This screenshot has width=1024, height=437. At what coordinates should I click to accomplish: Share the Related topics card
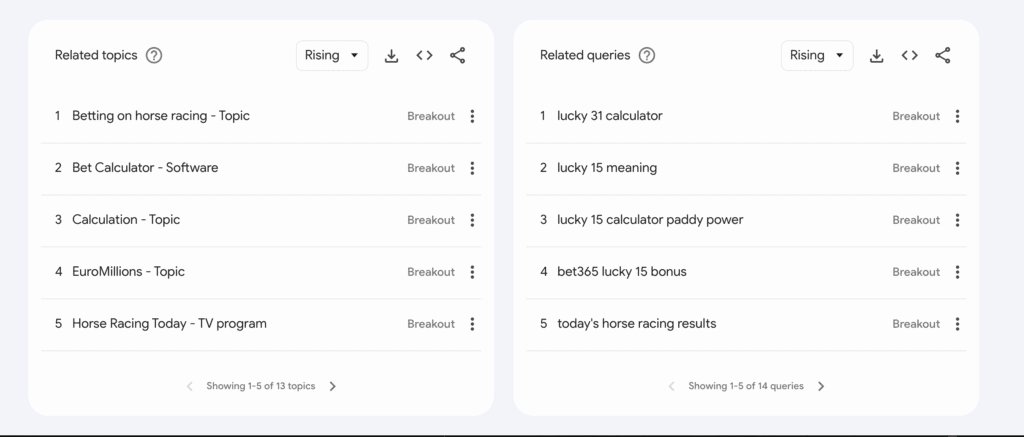(x=457, y=56)
